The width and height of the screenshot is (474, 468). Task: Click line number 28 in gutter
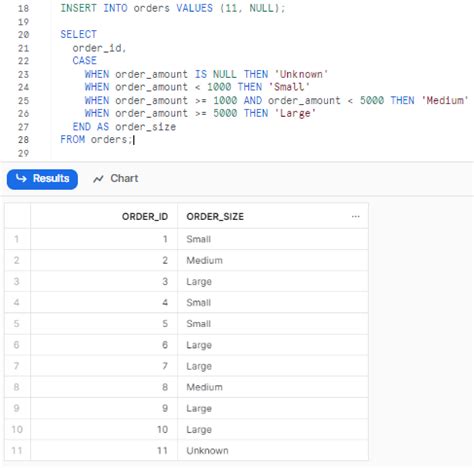coord(23,140)
